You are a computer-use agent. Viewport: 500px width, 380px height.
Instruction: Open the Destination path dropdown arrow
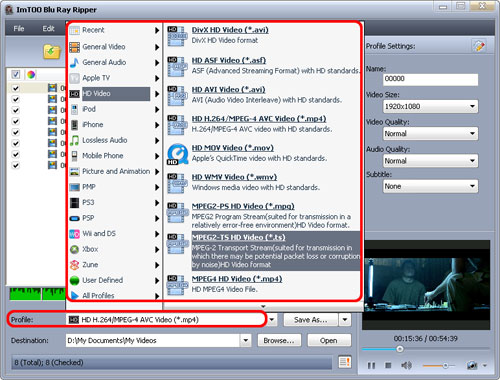click(246, 340)
